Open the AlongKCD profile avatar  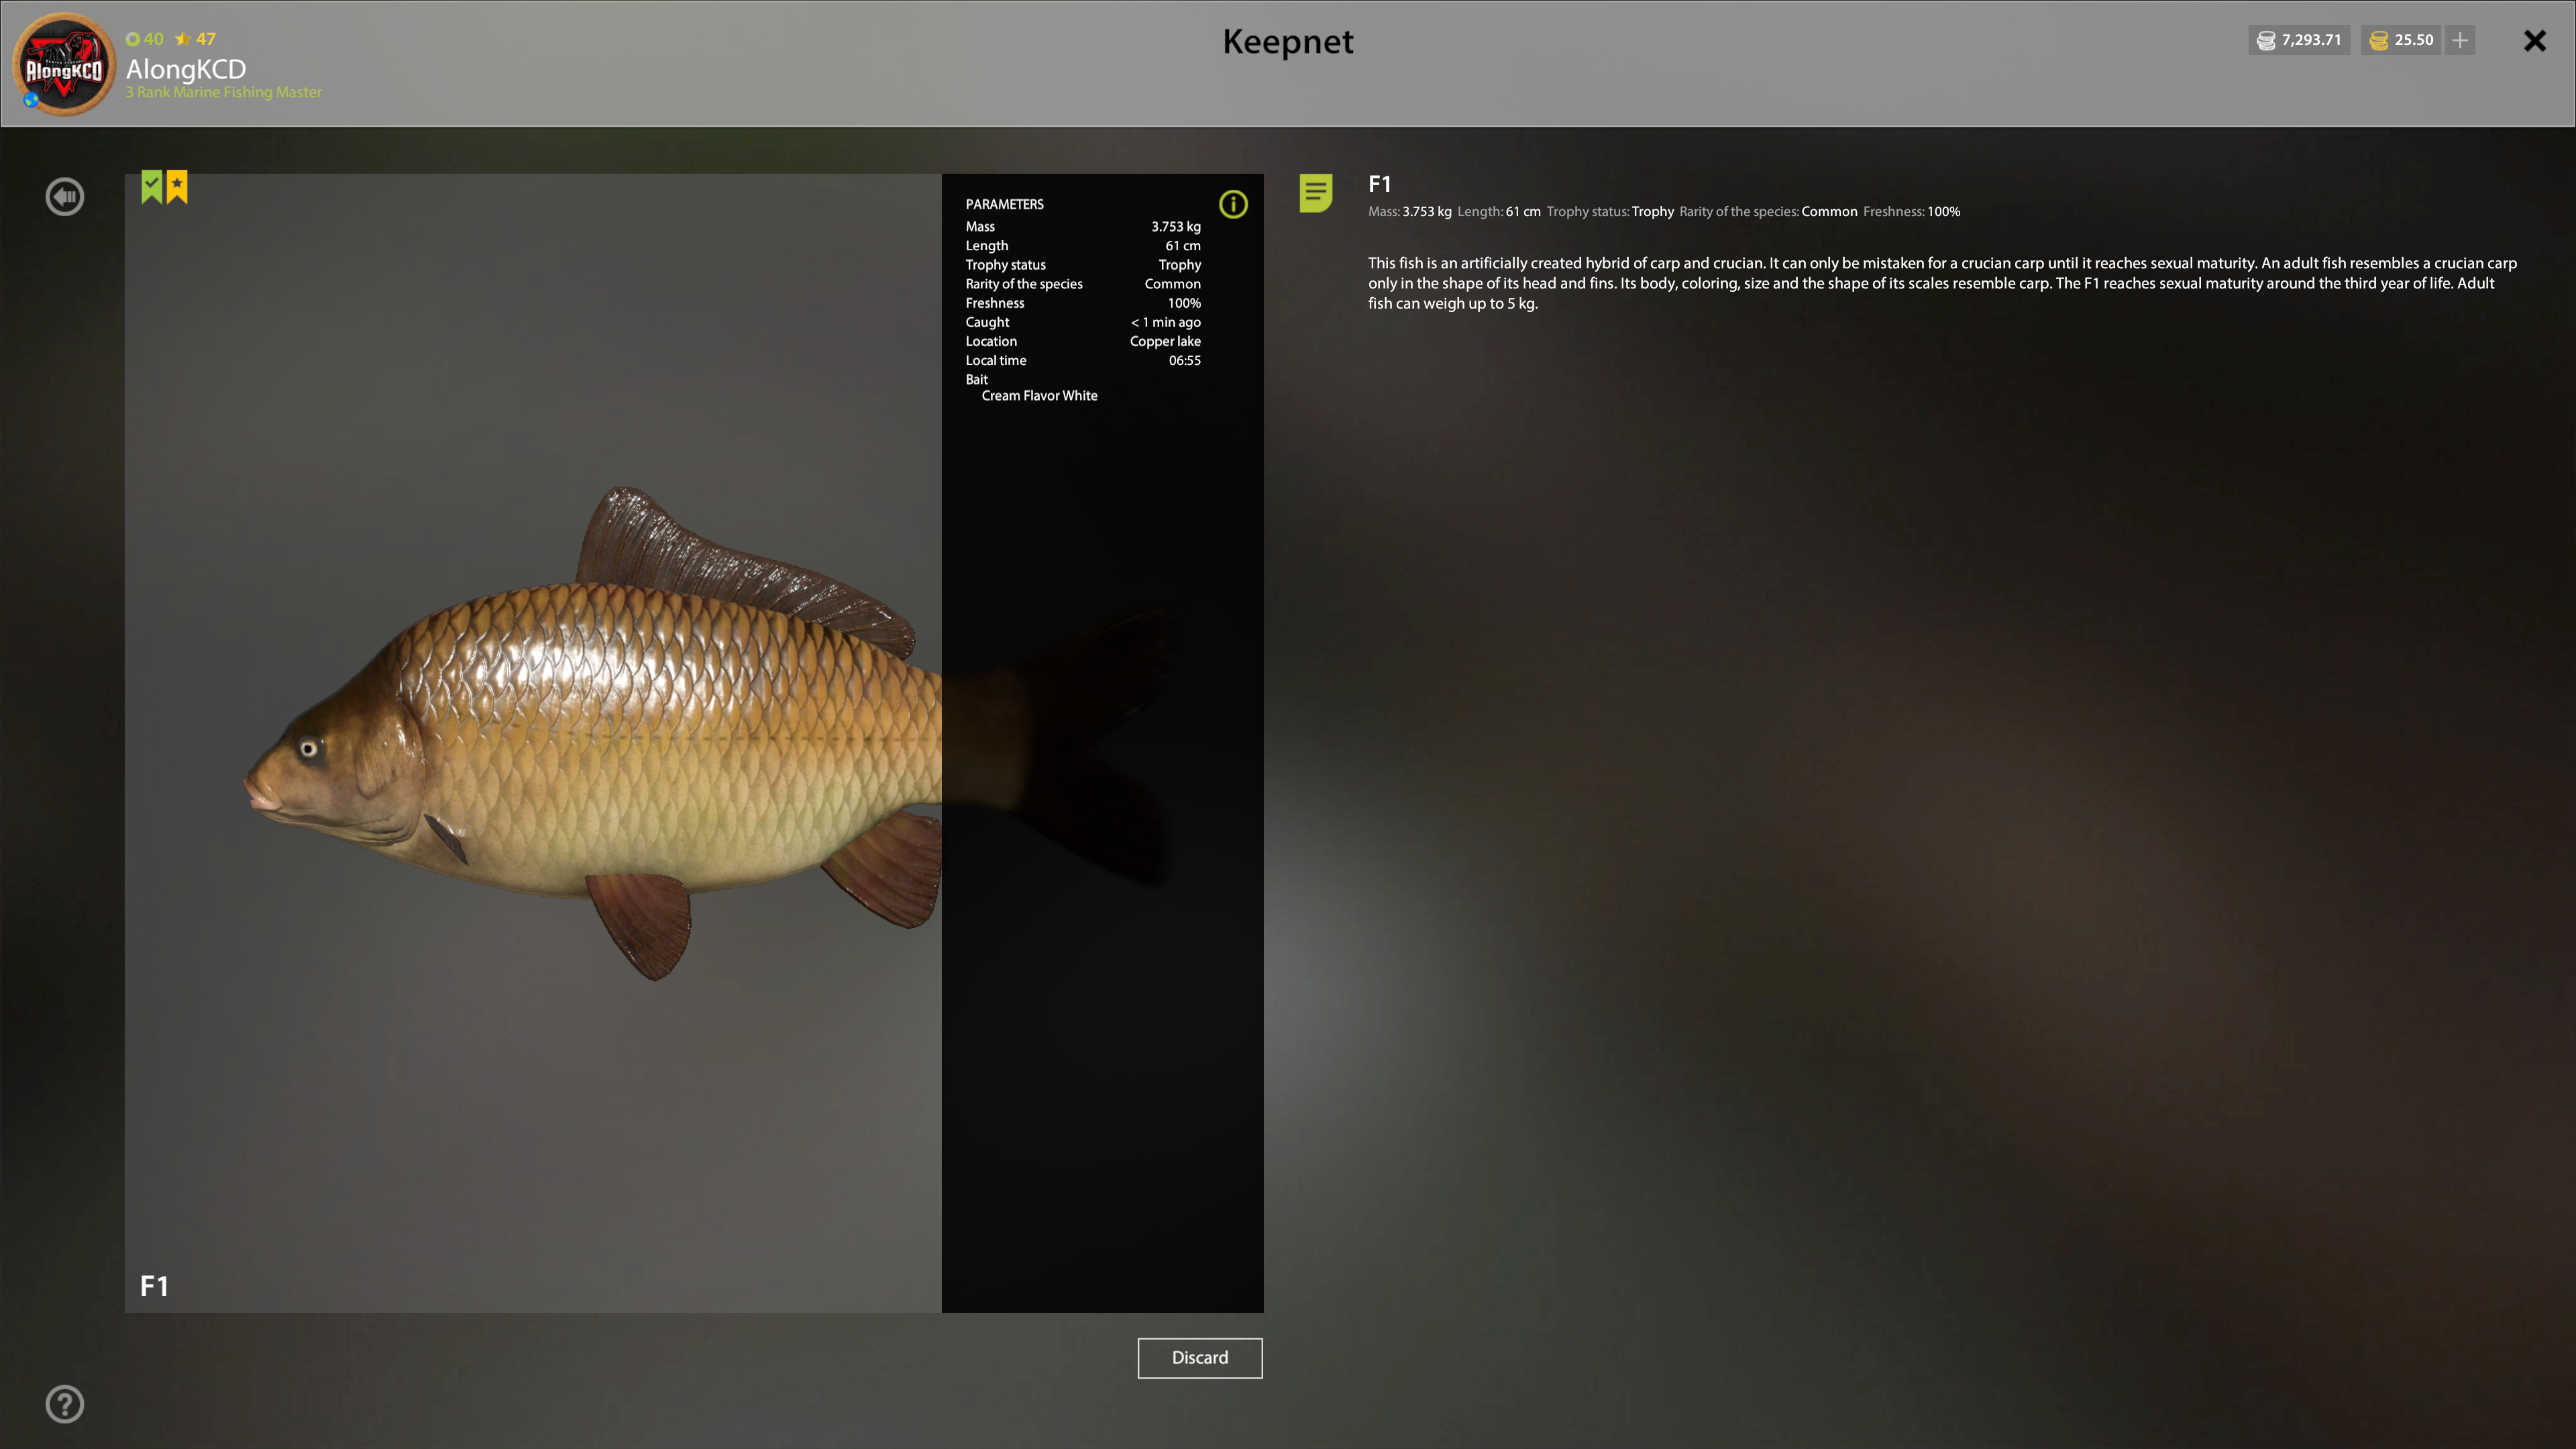64,64
